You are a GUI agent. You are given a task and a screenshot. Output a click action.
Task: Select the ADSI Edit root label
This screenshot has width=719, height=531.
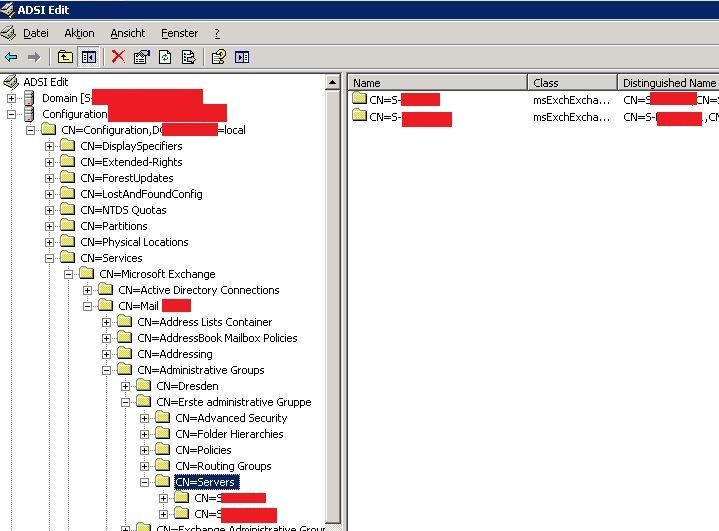tap(46, 82)
